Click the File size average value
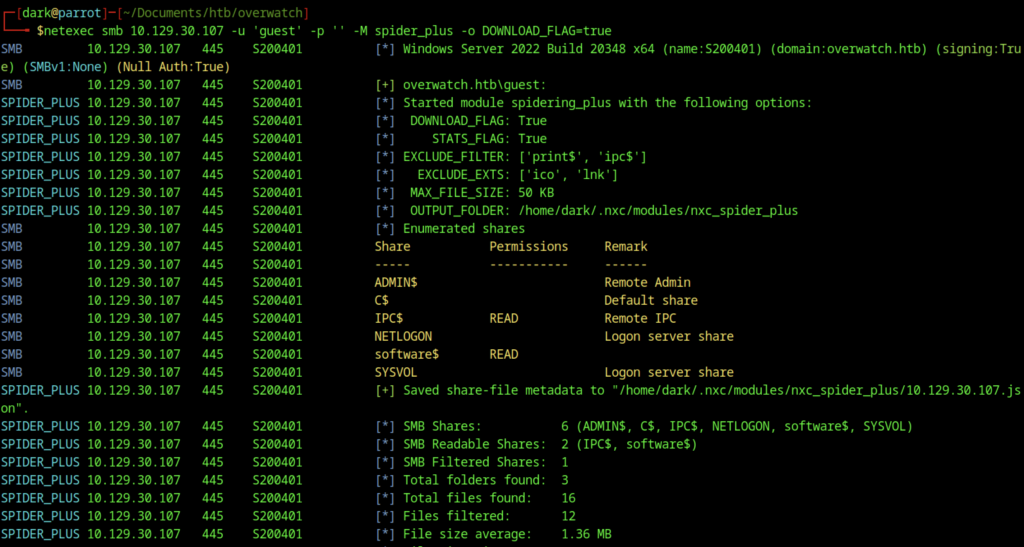Screen dimensions: 1024x547 point(586,534)
